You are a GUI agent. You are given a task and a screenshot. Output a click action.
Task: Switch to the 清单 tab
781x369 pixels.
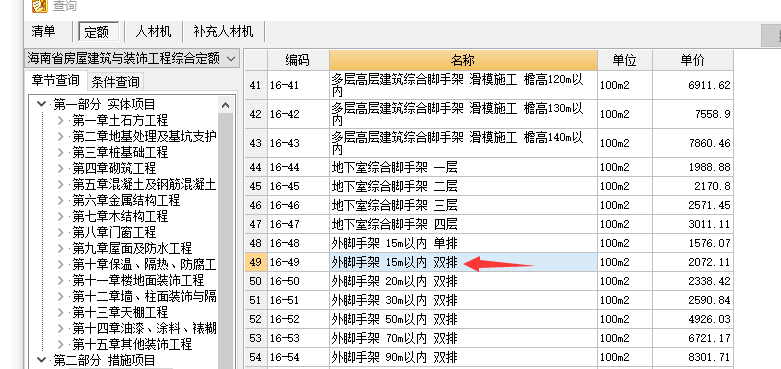(43, 32)
